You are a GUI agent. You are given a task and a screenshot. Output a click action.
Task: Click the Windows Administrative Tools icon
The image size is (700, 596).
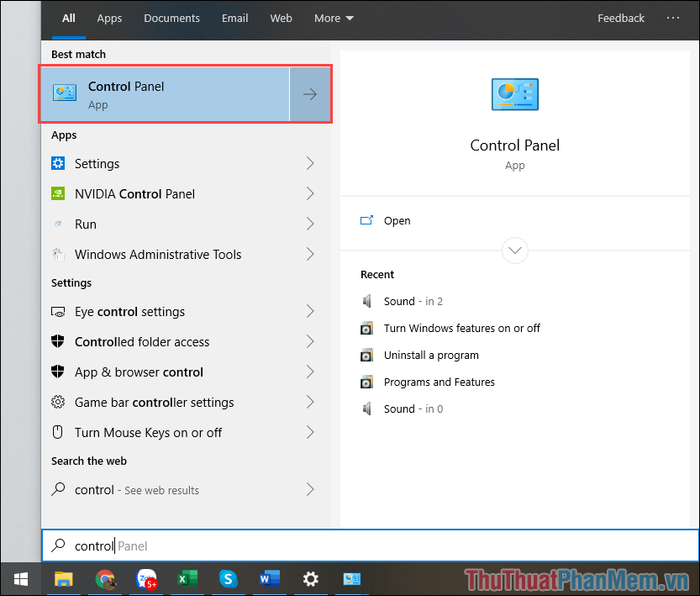(58, 254)
